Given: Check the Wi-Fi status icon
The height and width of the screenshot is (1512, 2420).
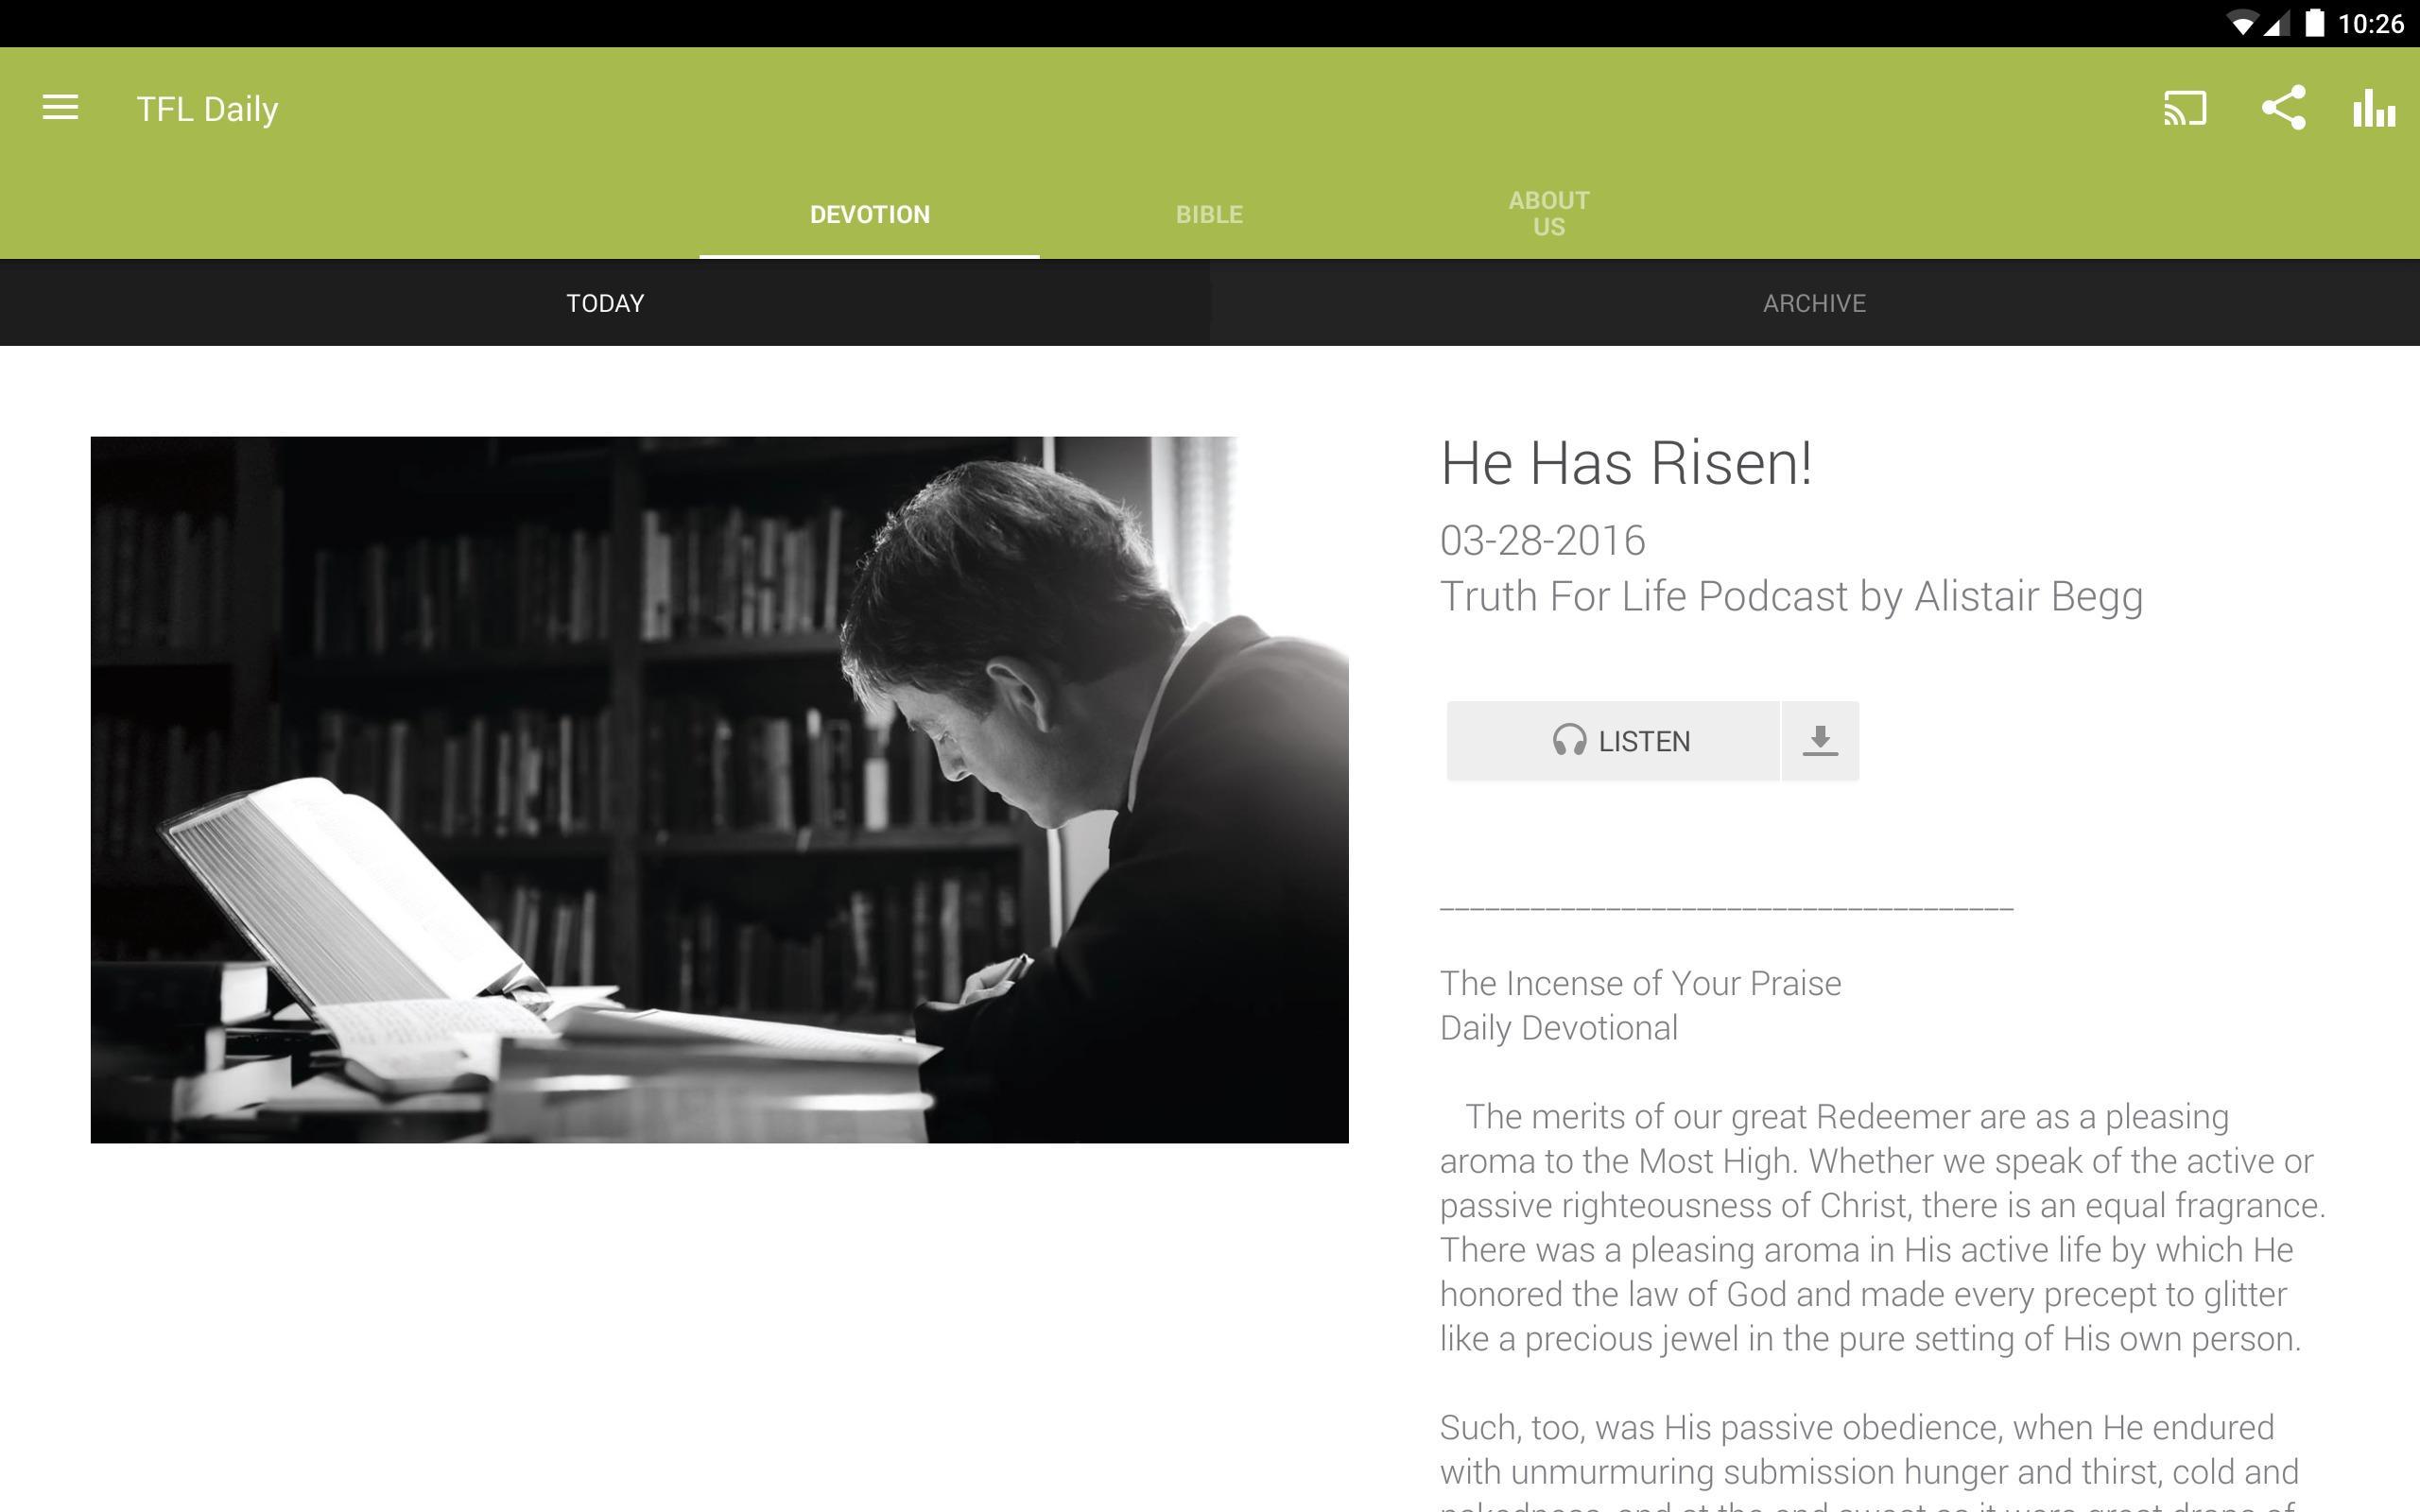Looking at the screenshot, I should (2243, 24).
